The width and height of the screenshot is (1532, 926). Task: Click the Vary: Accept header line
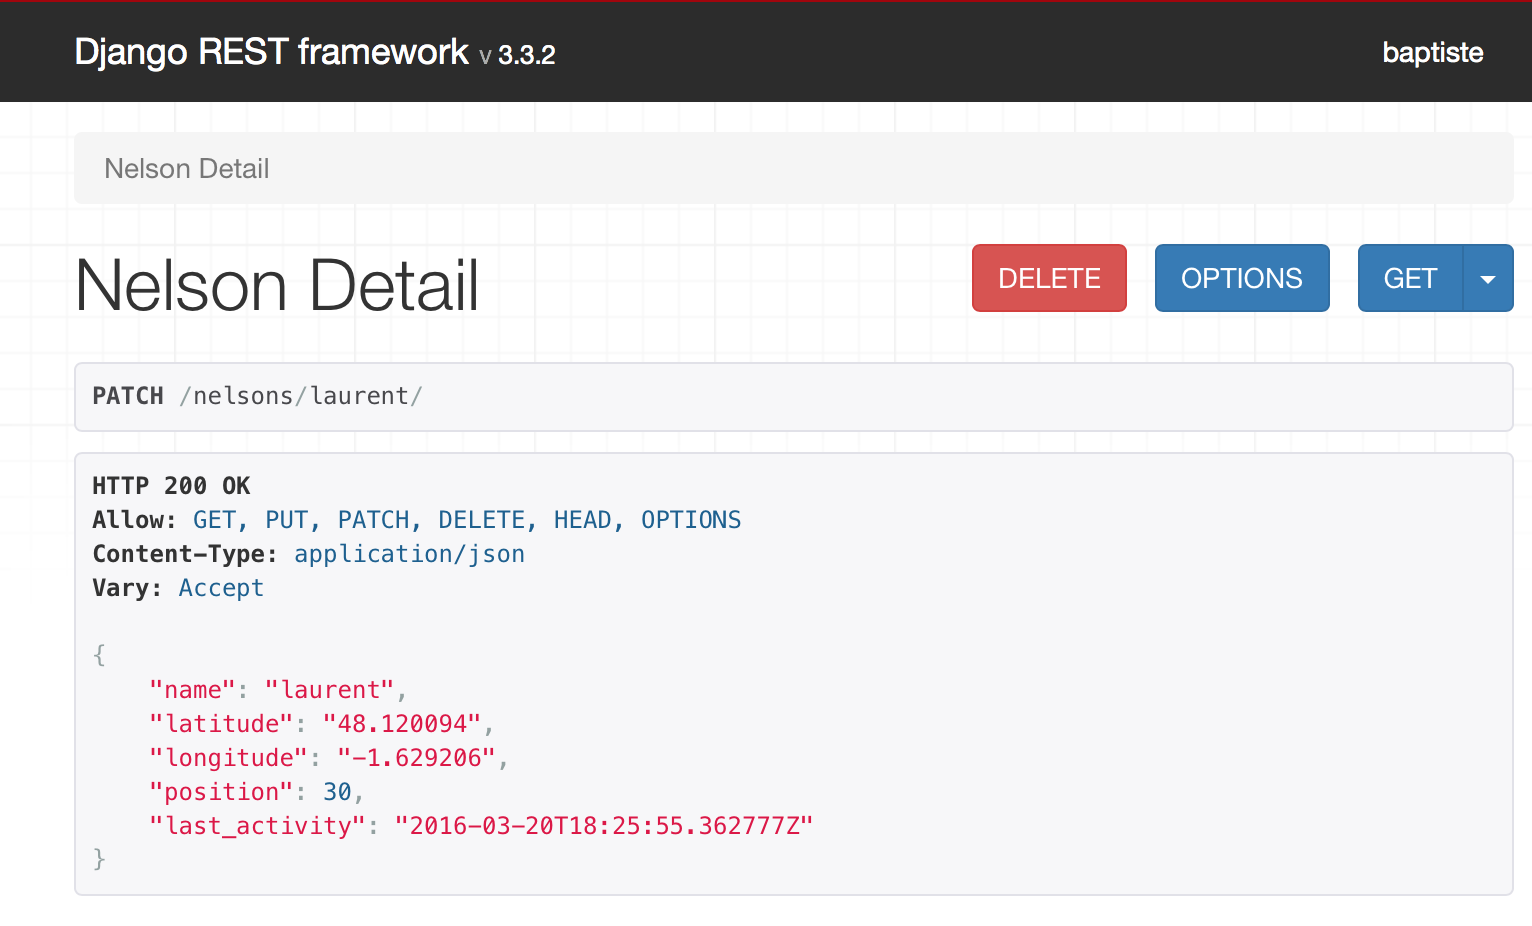point(178,588)
